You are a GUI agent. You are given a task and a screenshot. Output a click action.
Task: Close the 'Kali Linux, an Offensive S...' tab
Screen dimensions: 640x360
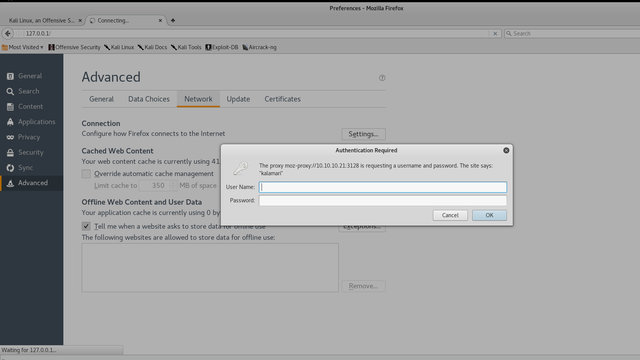(x=80, y=20)
